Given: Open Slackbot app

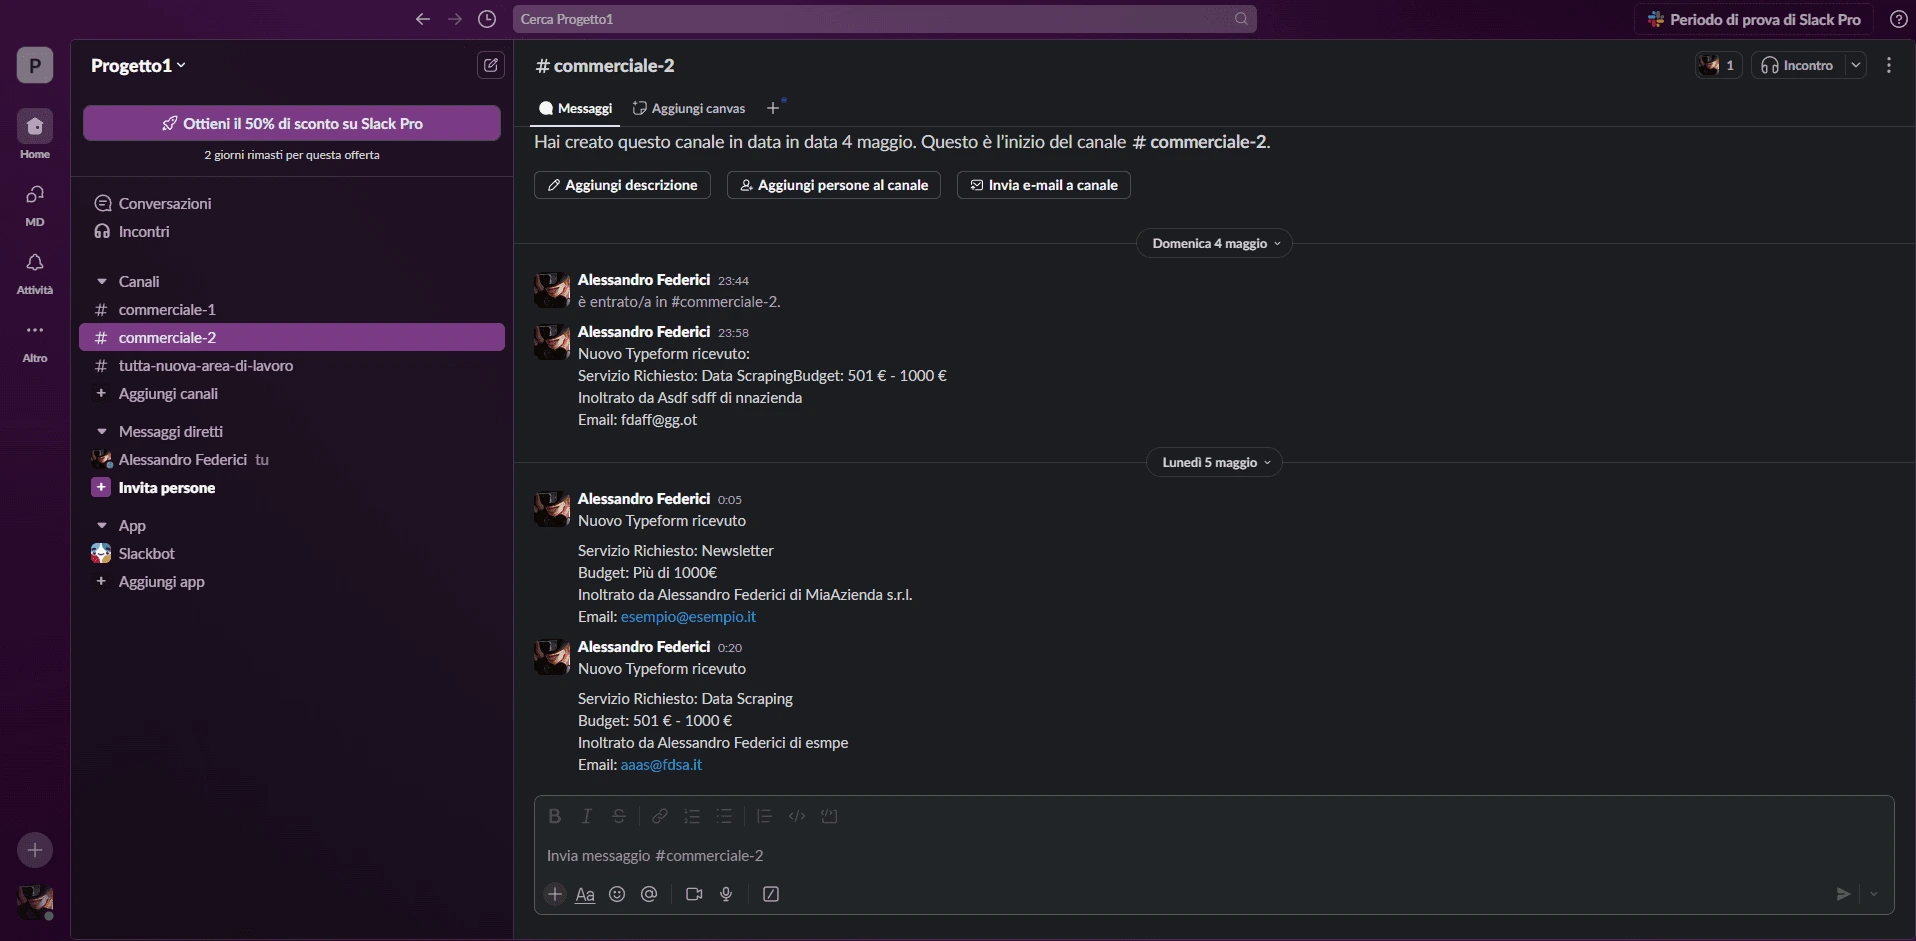Looking at the screenshot, I should [x=292, y=554].
